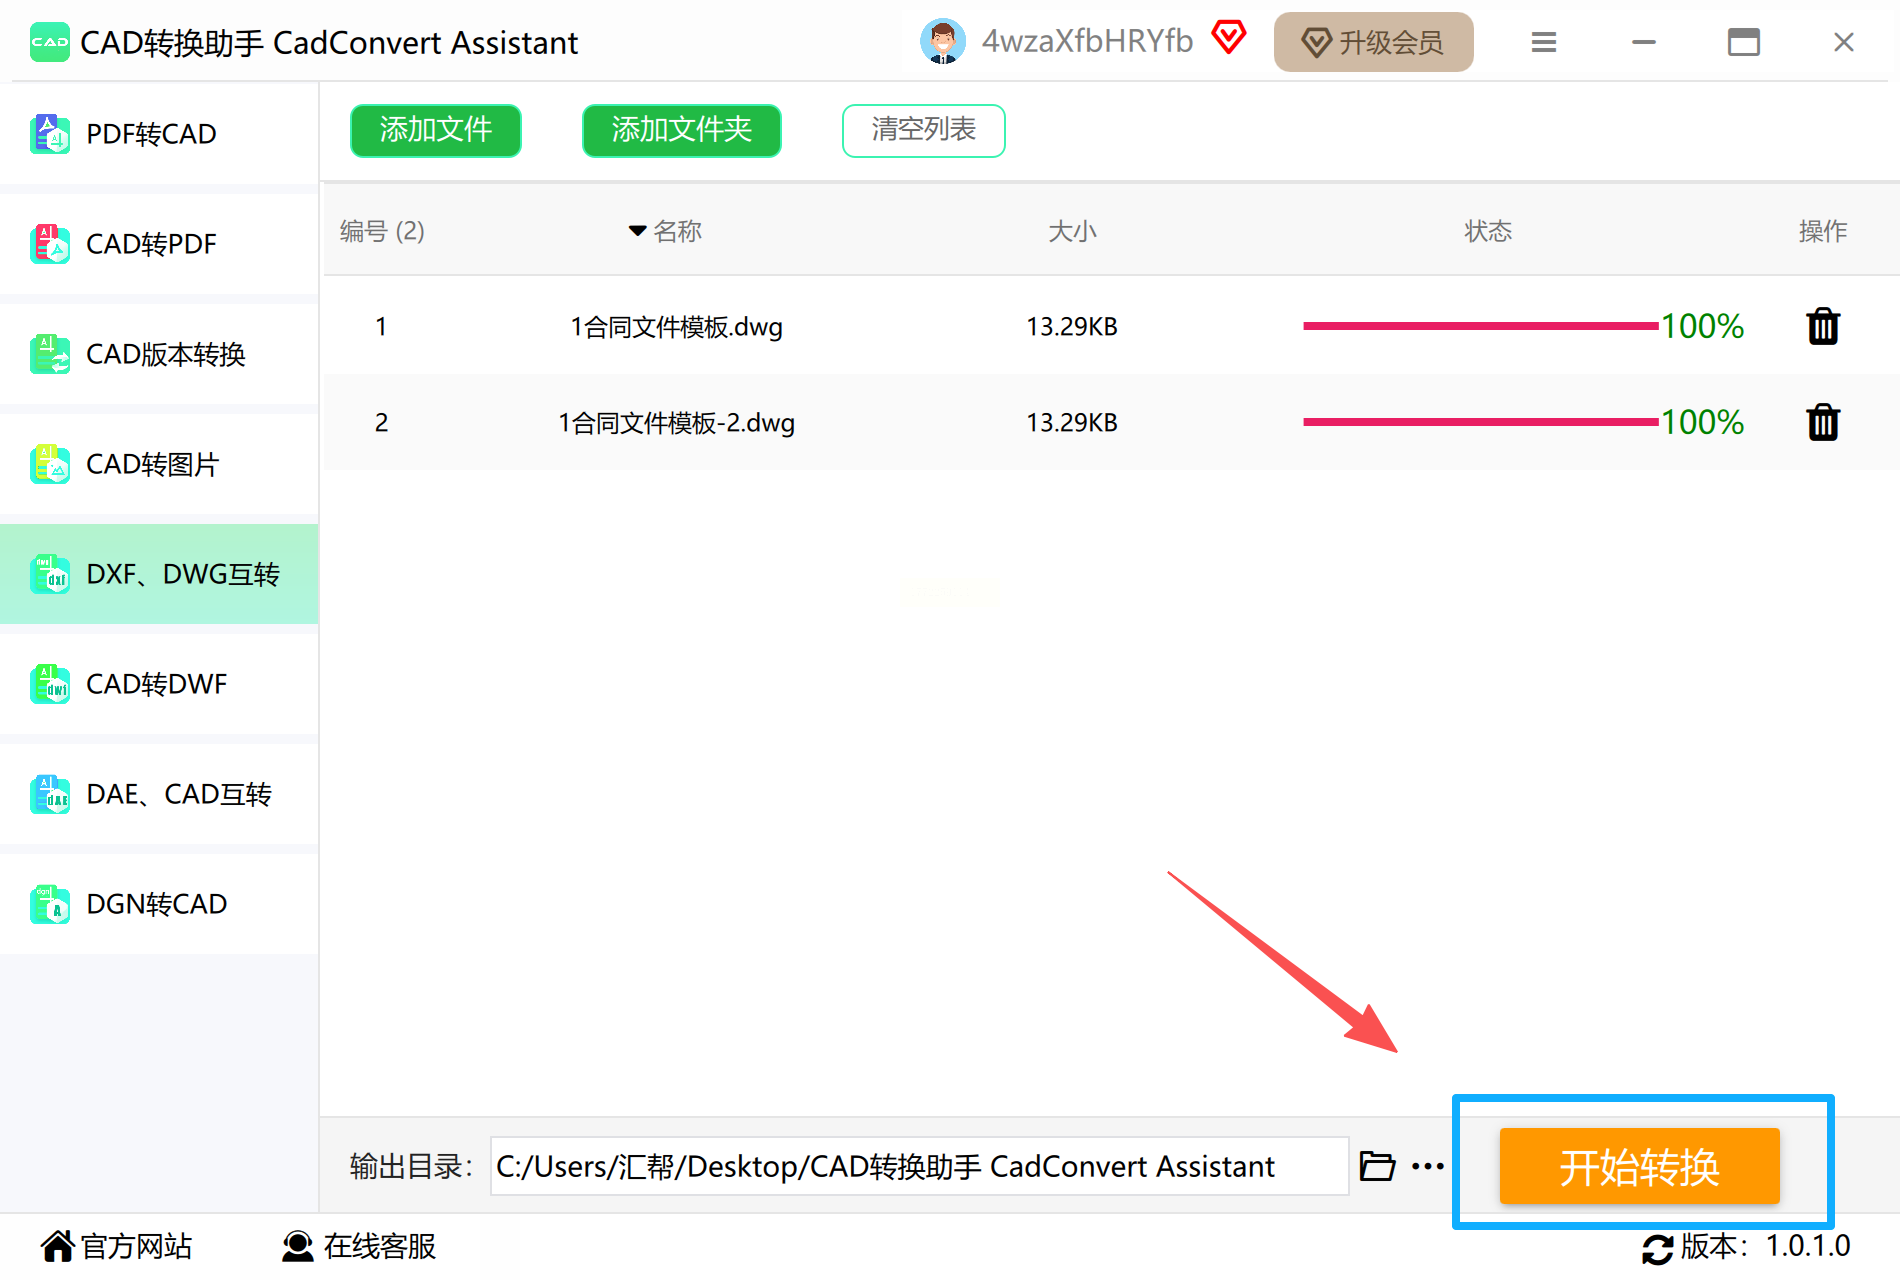
Task: Start conversion with 开始转换 button
Action: tap(1640, 1166)
